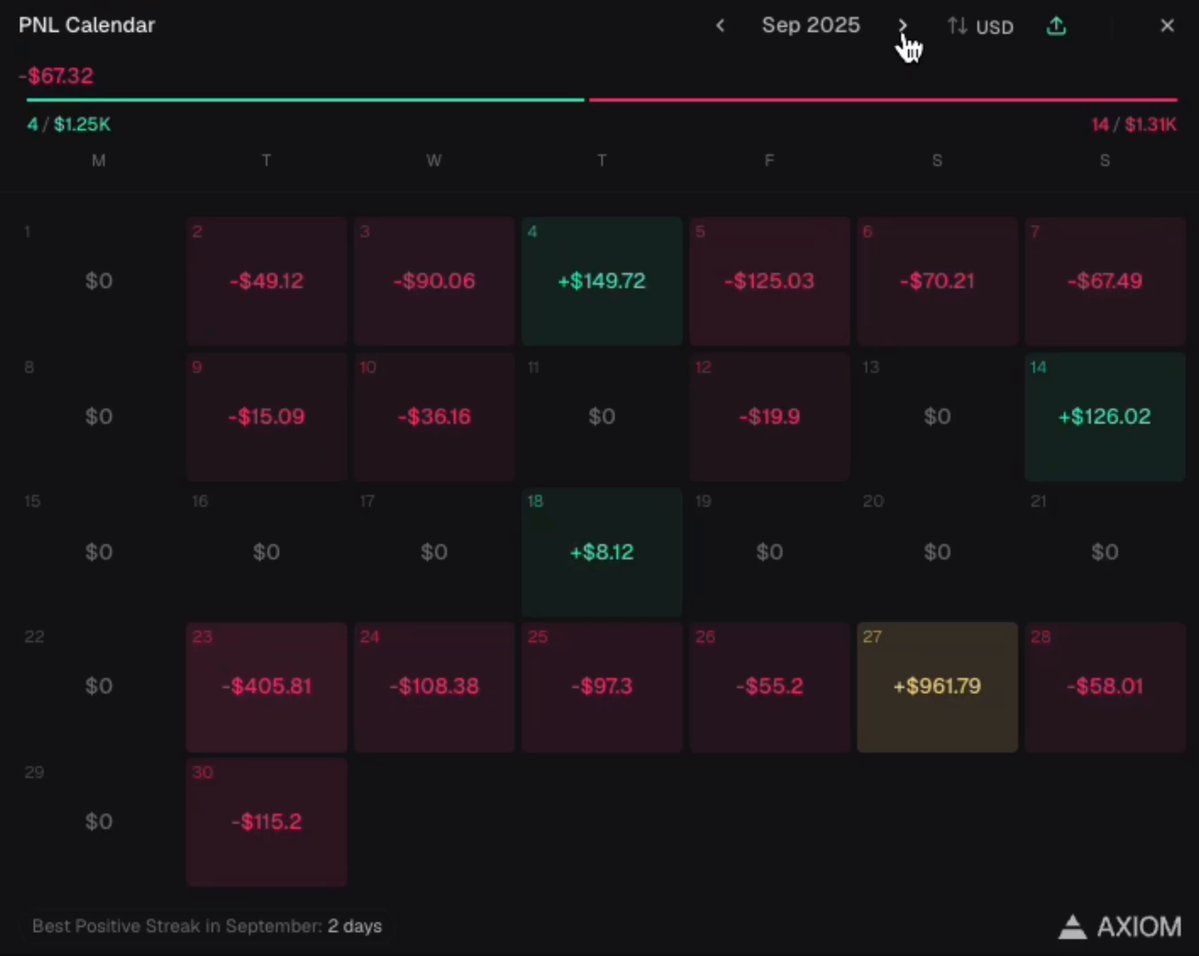Image resolution: width=1199 pixels, height=956 pixels.
Task: Open day 26 with -$55.2
Action: (x=769, y=687)
